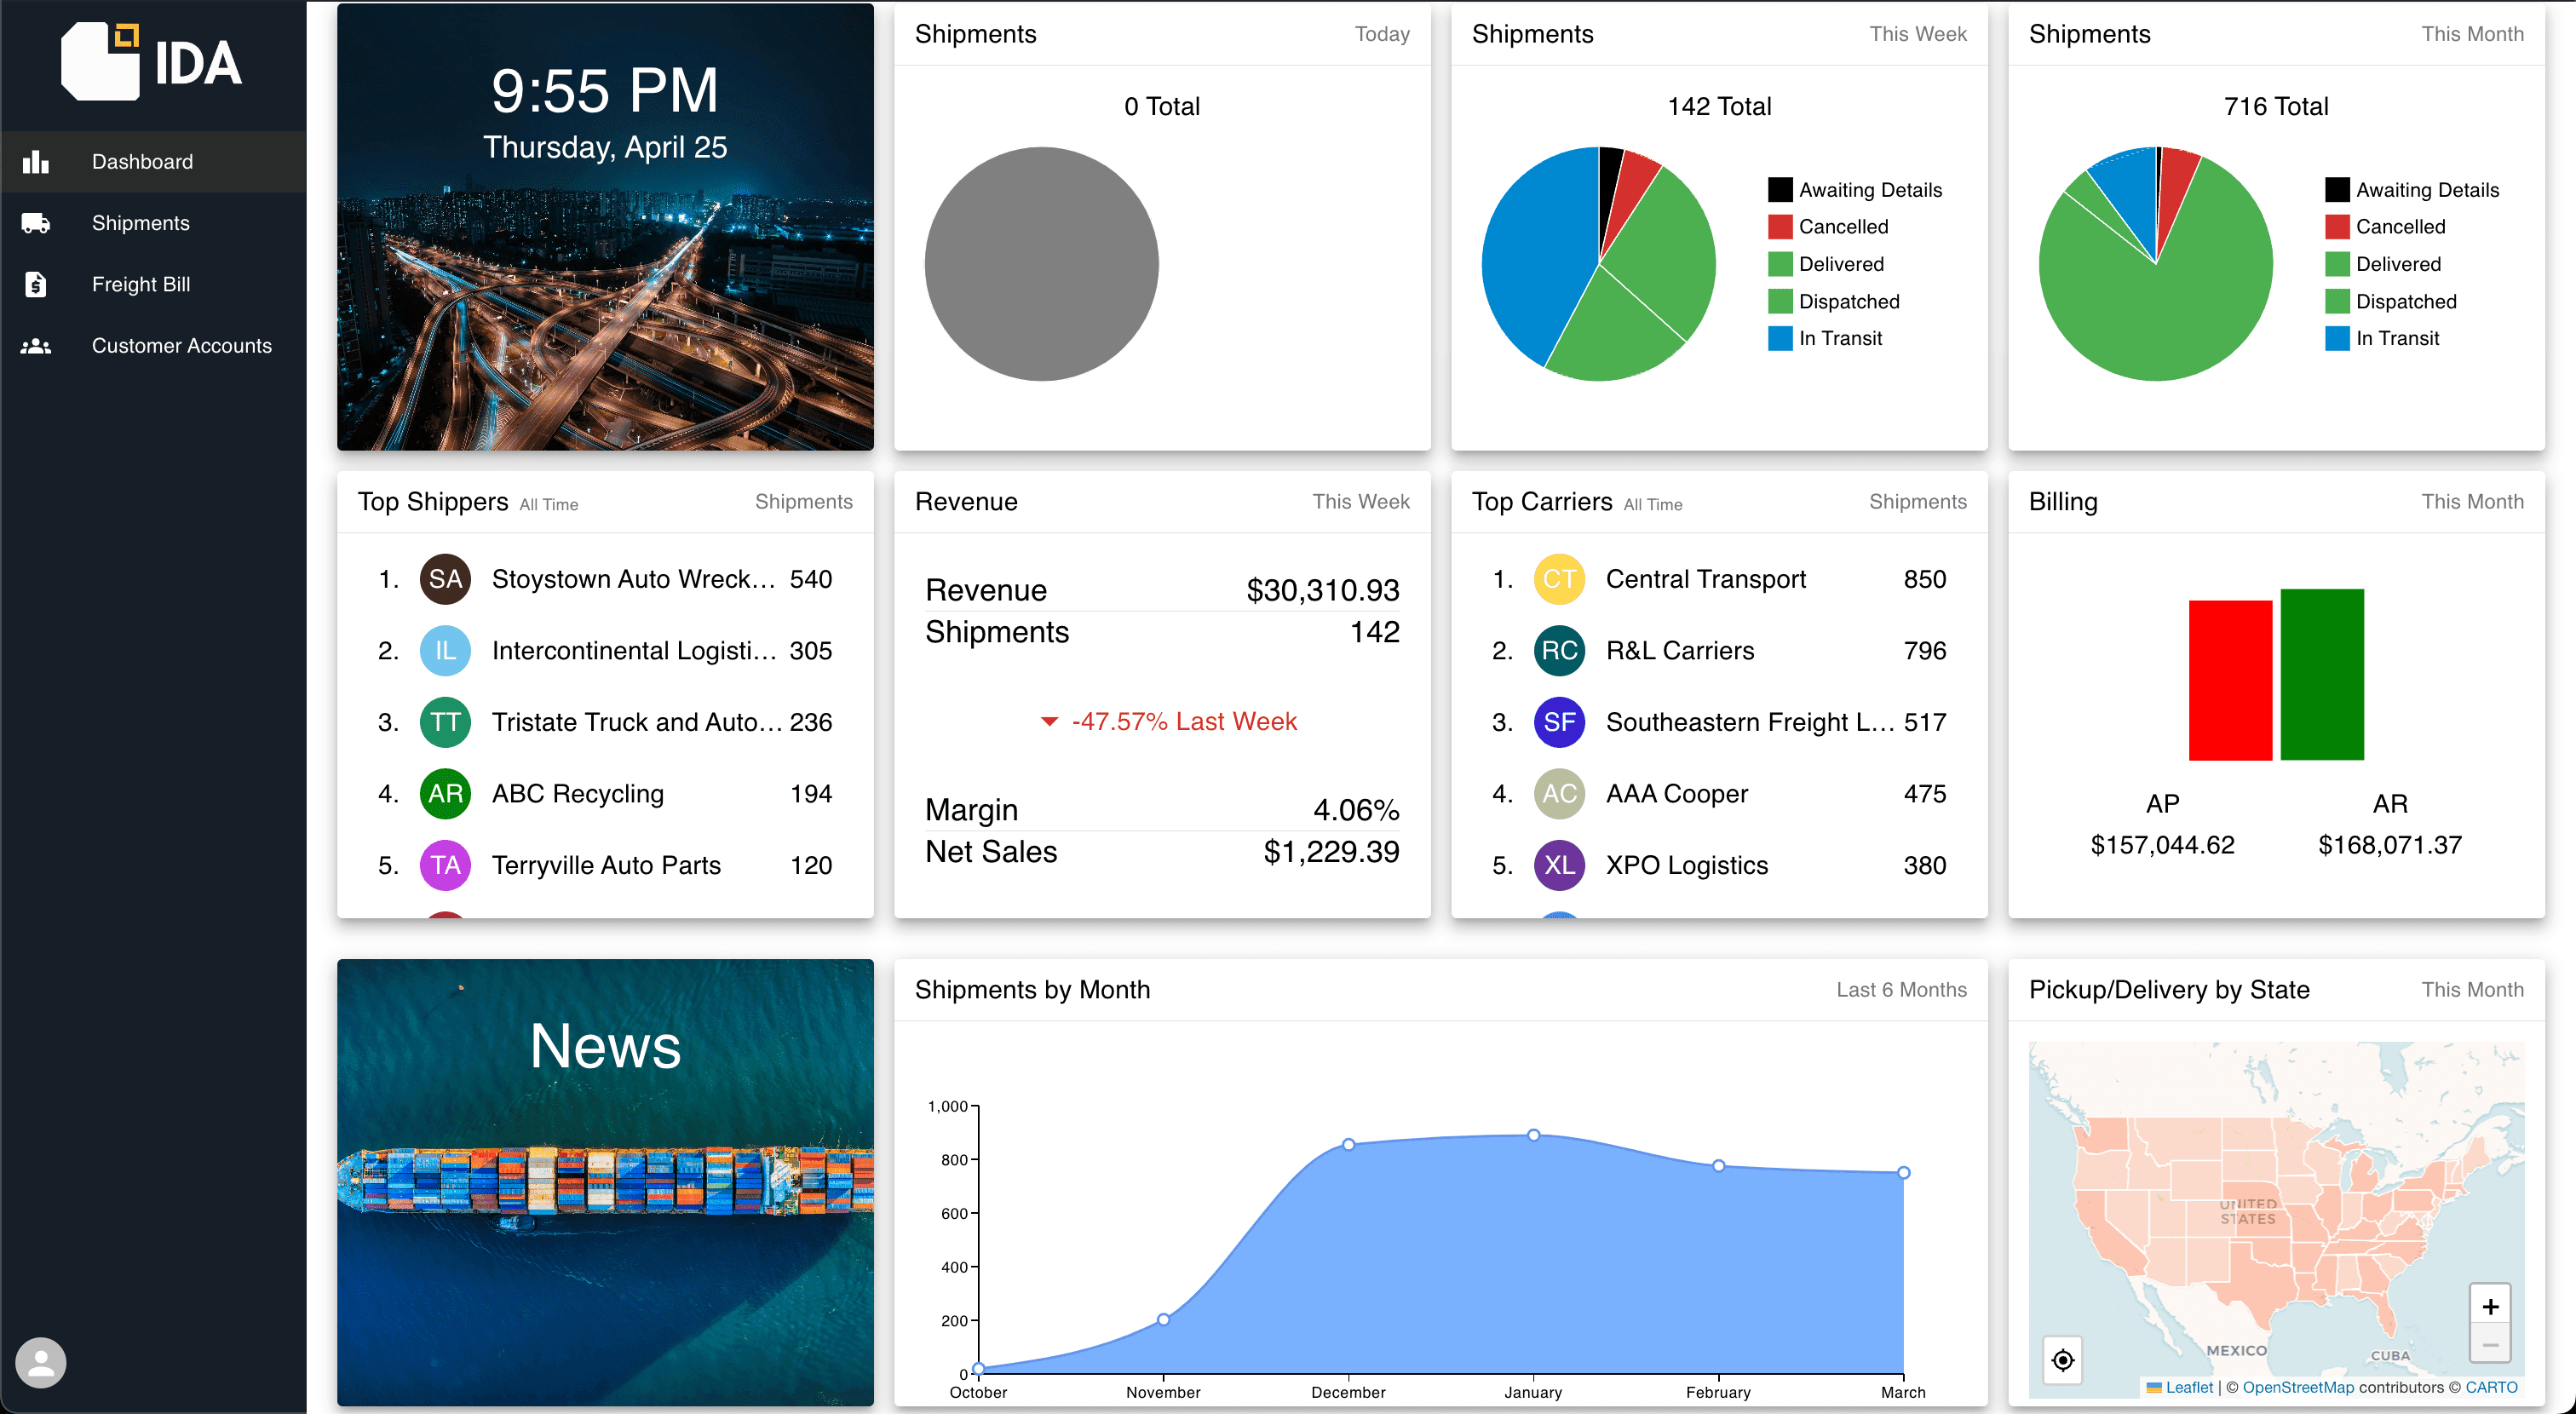Click the Customer Accounts people icon

[x=36, y=346]
